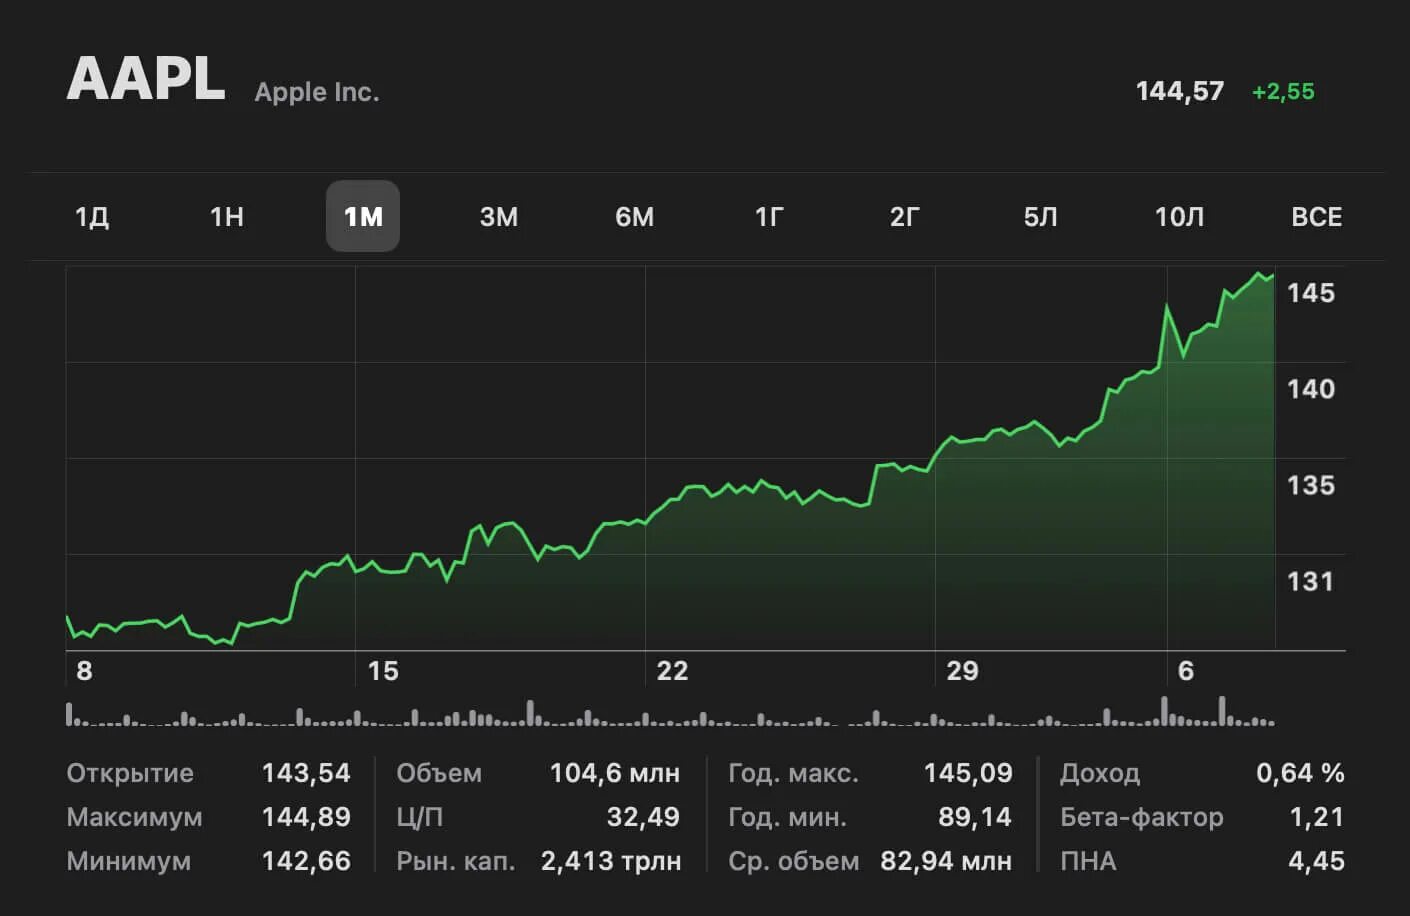Screen dimensions: 1410x916
Task: Click the 145 price axis label
Action: 1311,293
